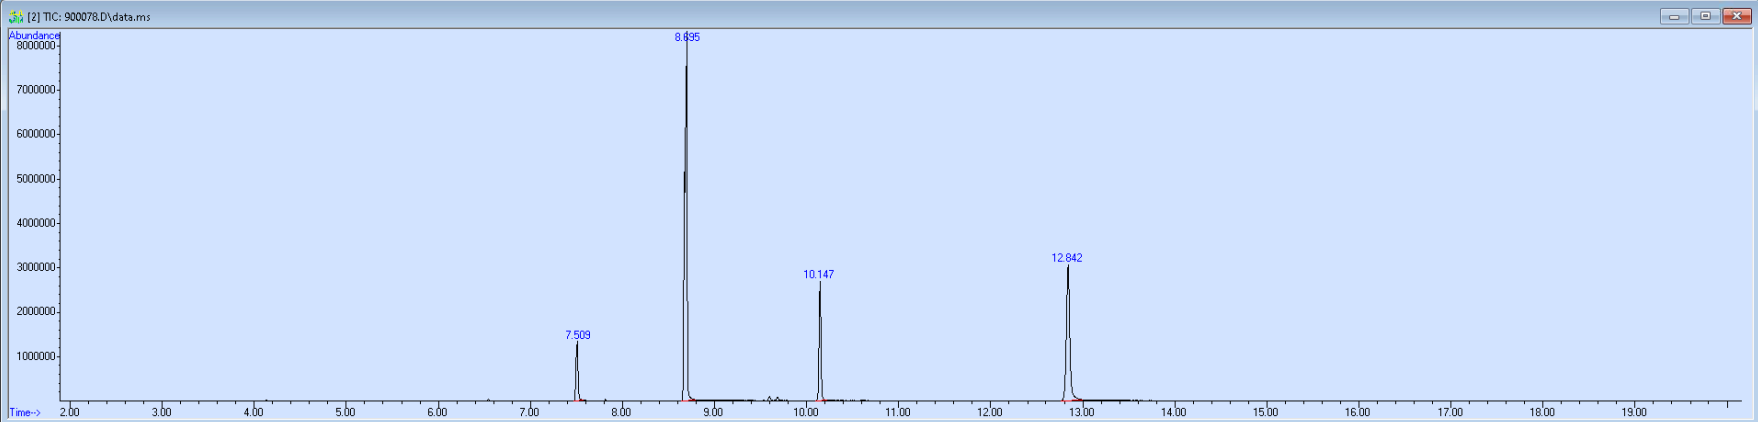The image size is (1758, 422).
Task: Click the 11.00 time axis value
Action: (x=898, y=412)
